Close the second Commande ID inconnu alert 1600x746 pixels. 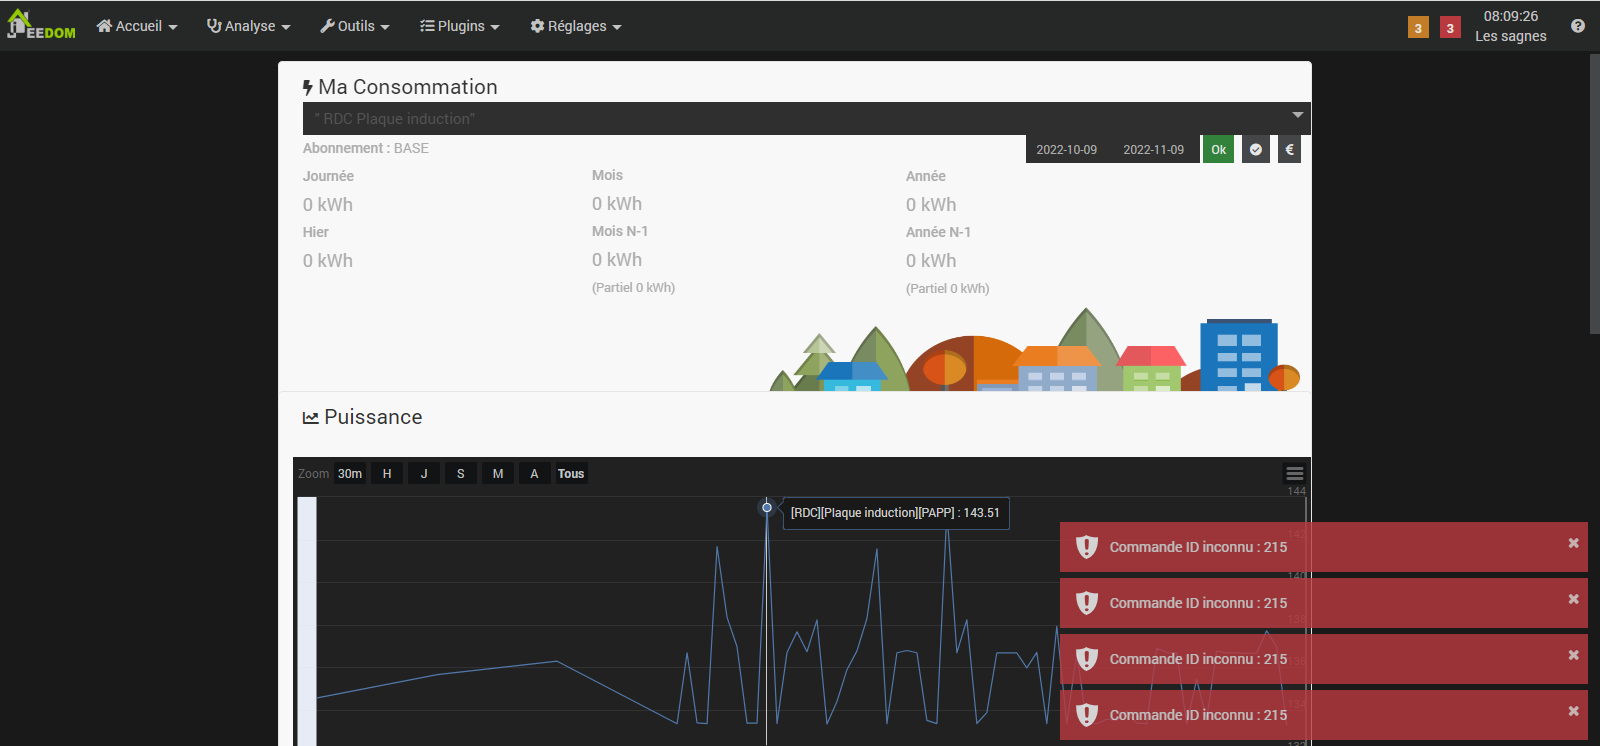click(1573, 599)
